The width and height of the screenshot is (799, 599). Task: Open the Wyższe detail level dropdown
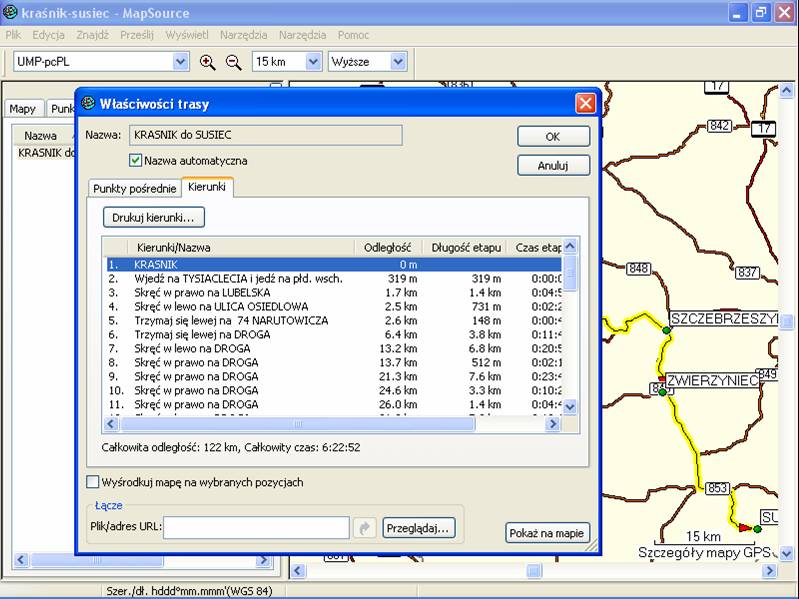click(398, 62)
